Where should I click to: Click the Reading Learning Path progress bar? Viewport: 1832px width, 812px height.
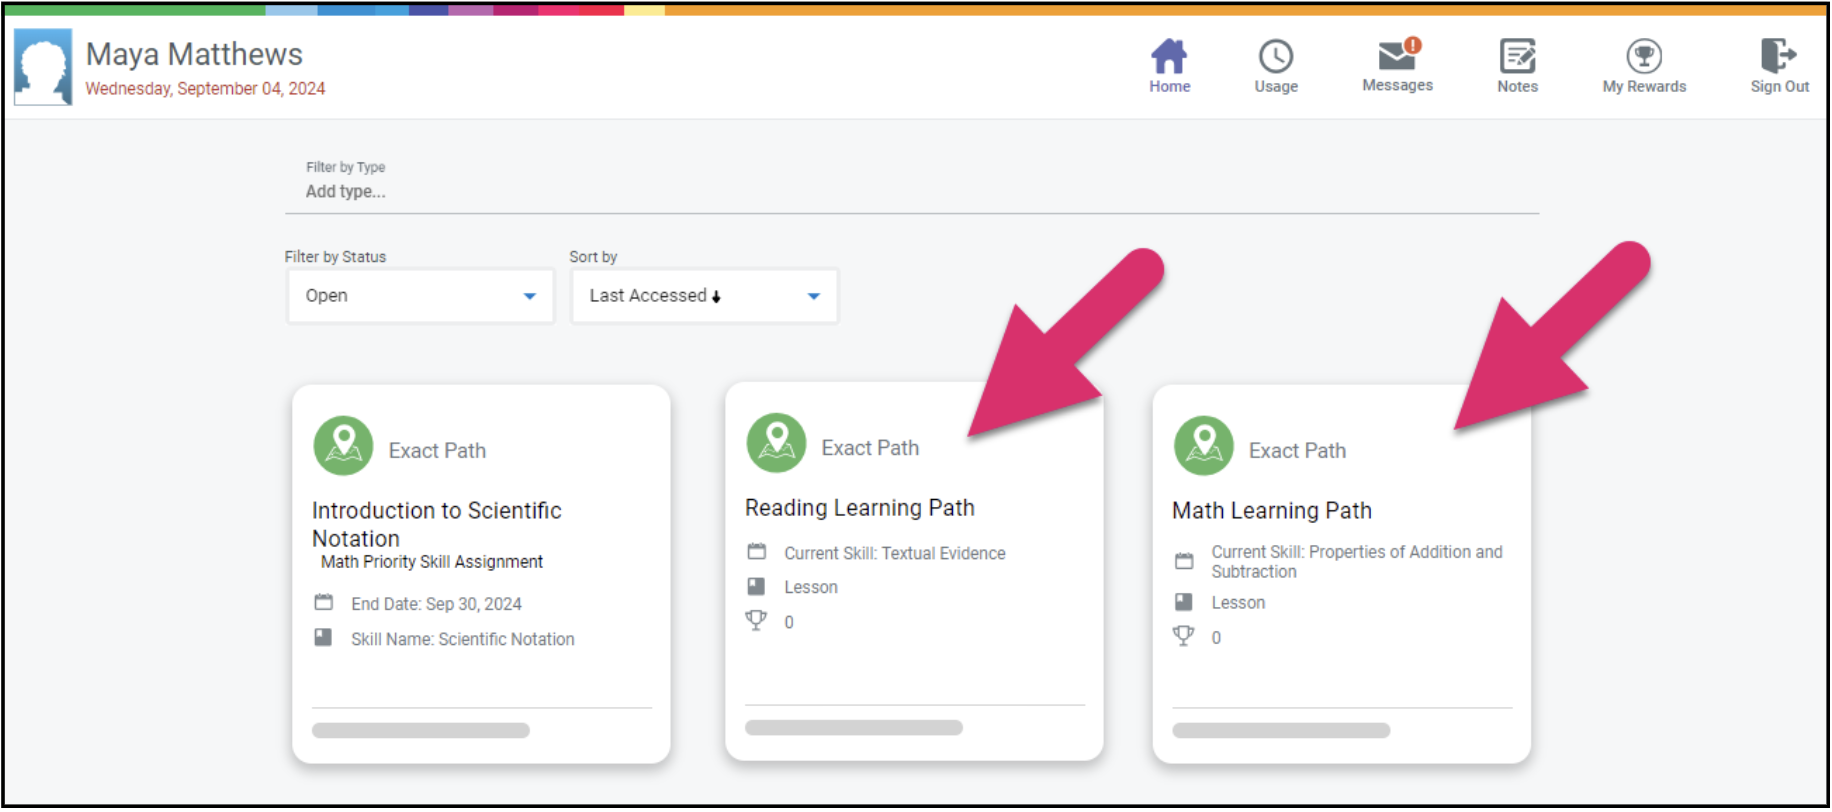853,728
